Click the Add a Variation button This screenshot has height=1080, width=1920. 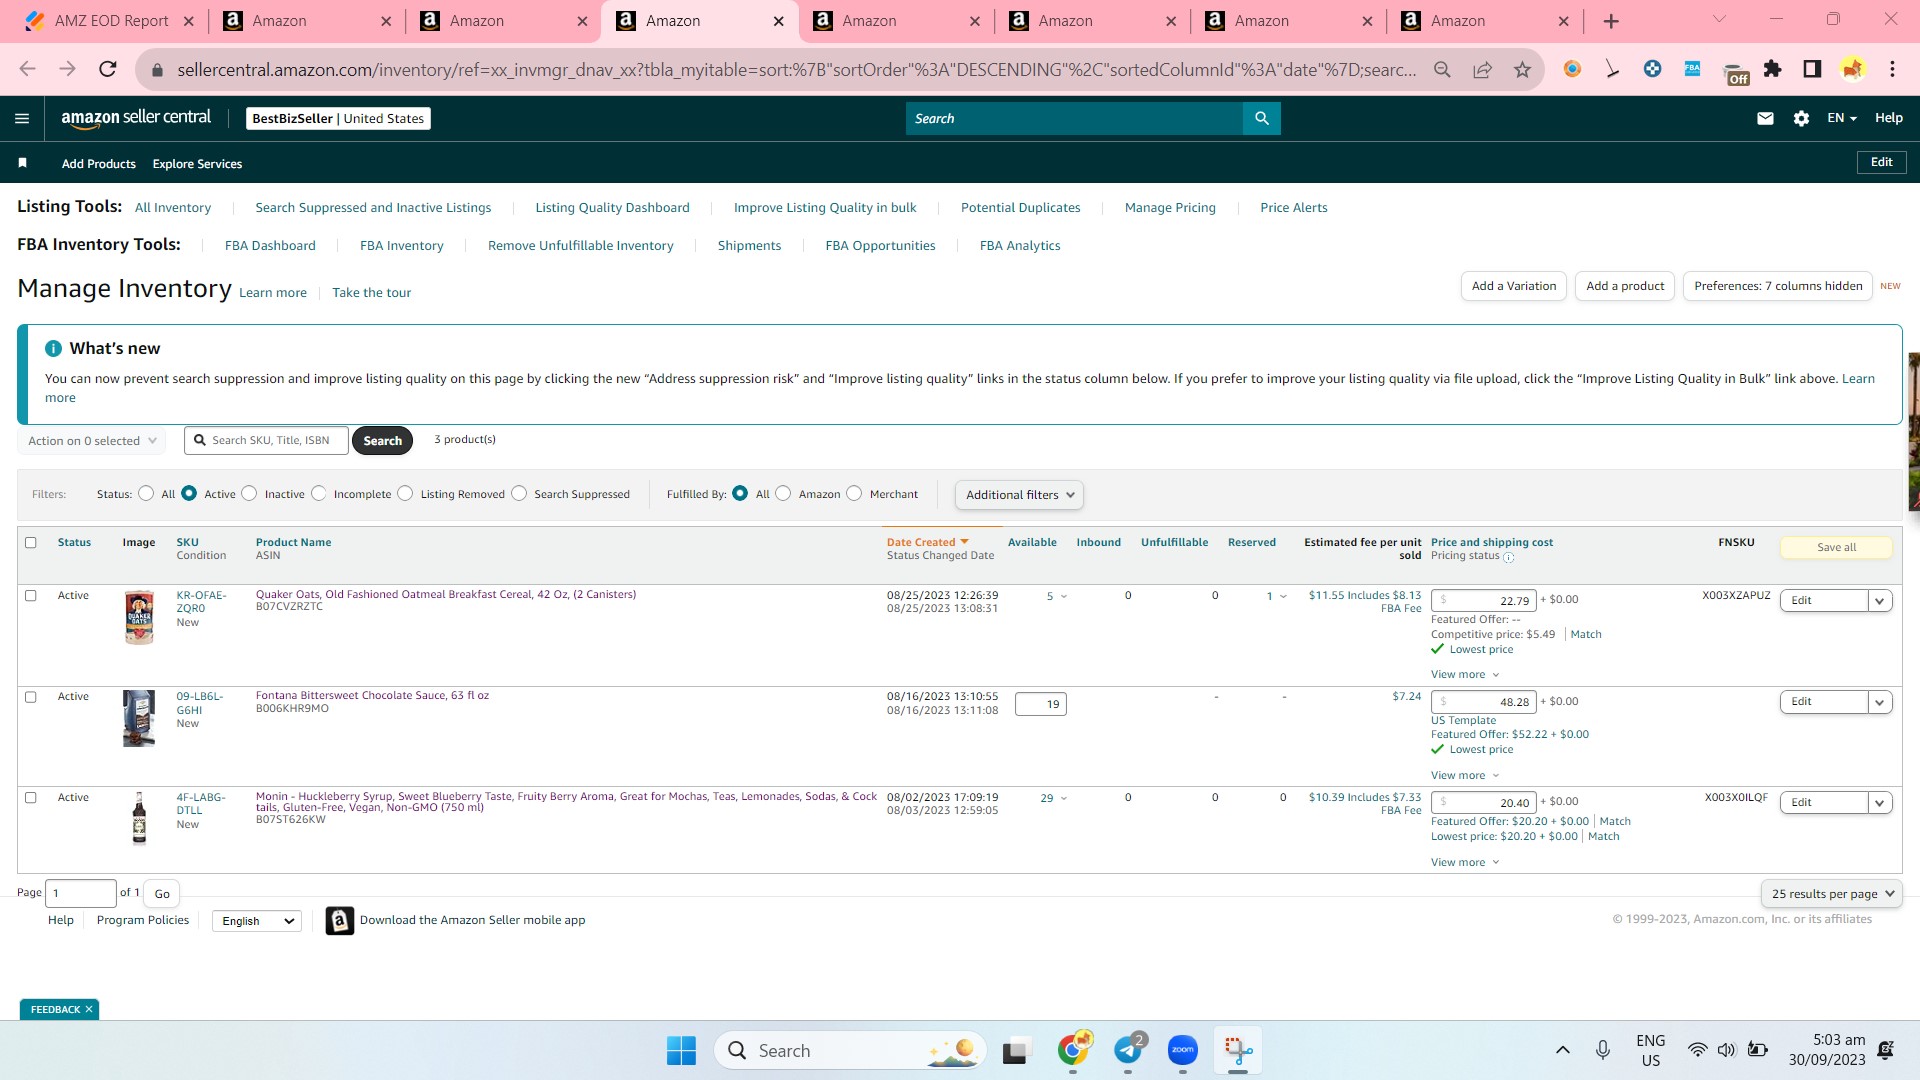click(1514, 286)
